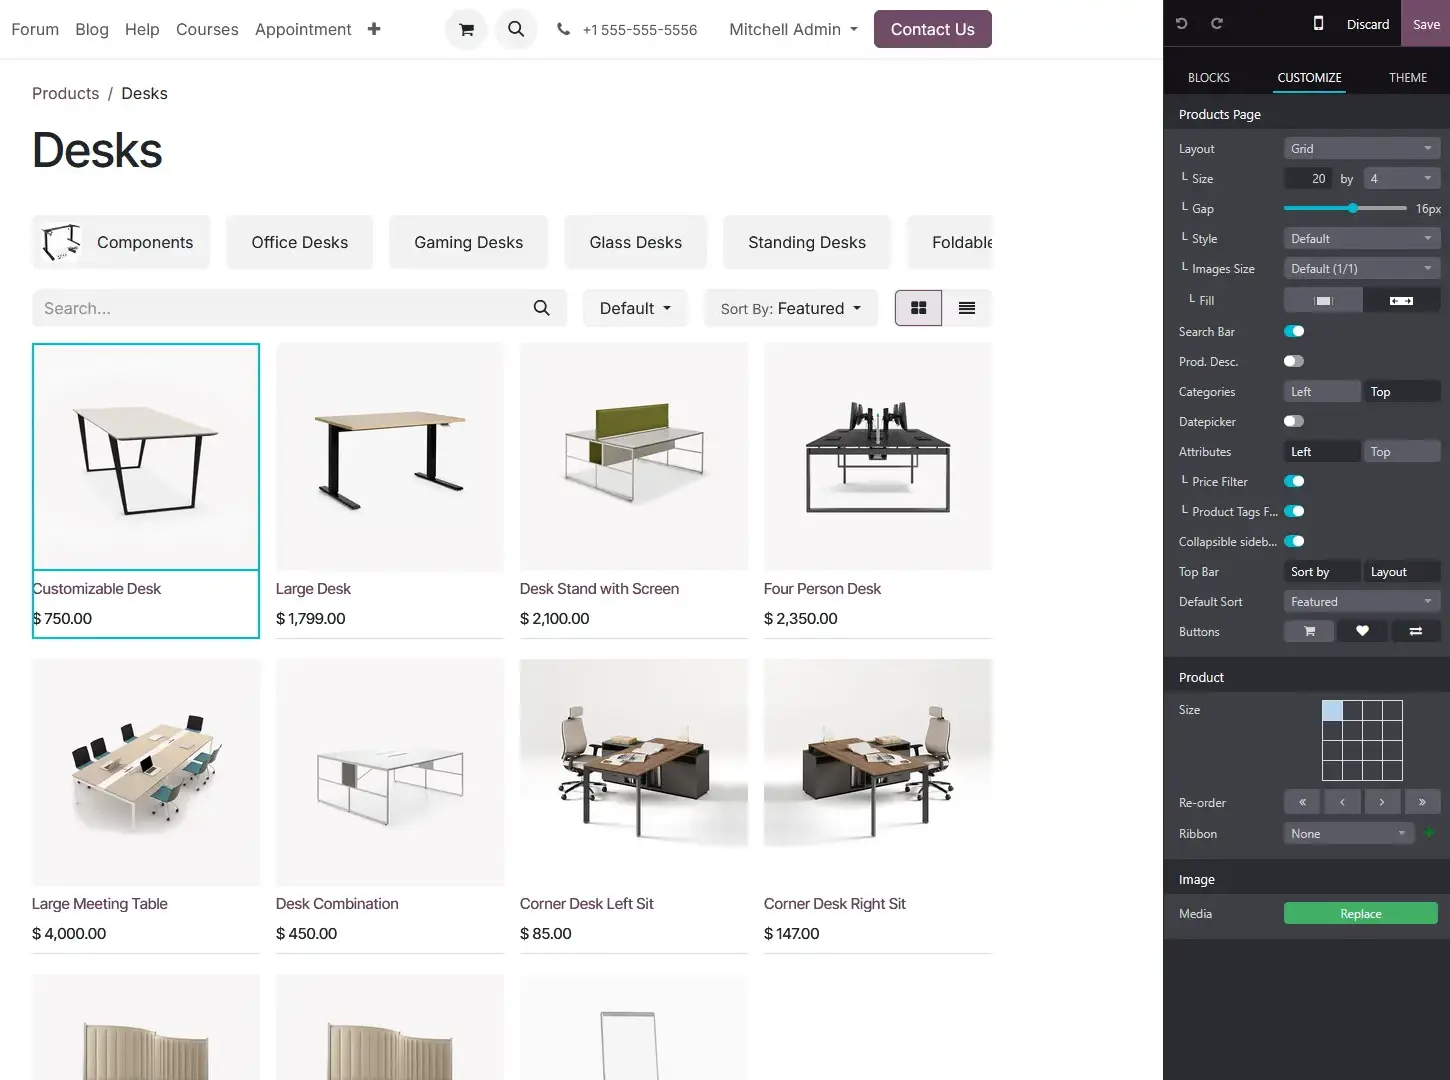Click the Components category desk icon

click(61, 242)
